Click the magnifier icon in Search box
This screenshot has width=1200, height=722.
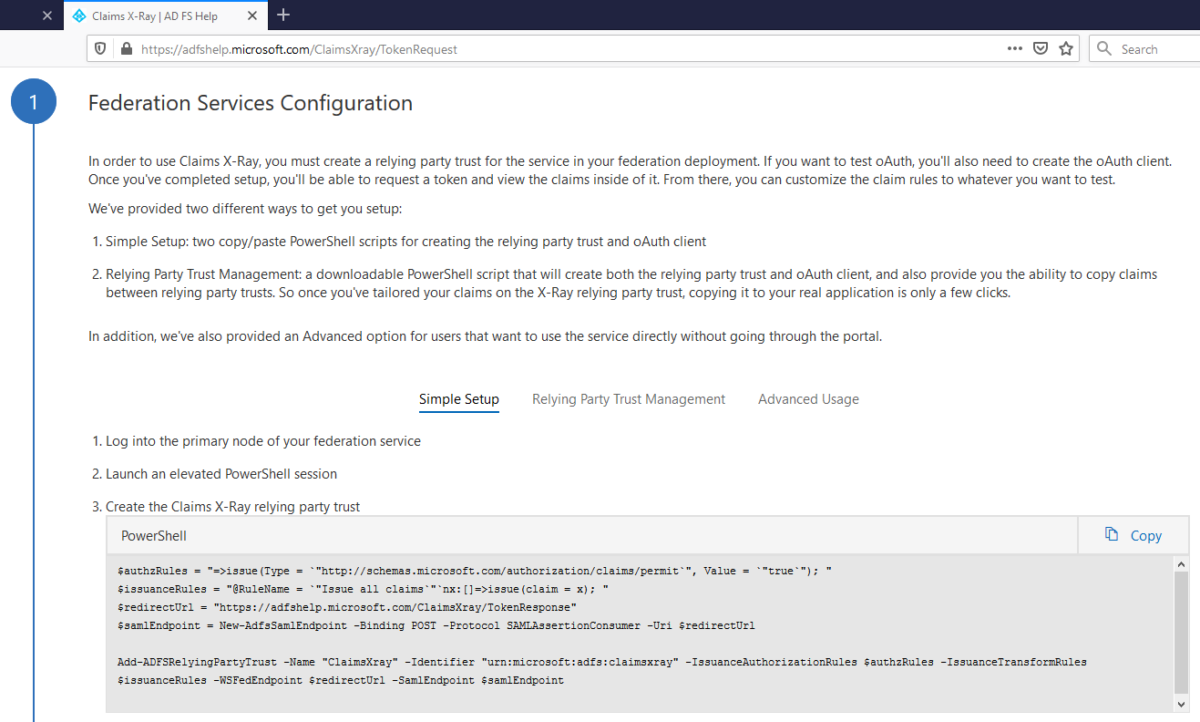tap(1104, 49)
